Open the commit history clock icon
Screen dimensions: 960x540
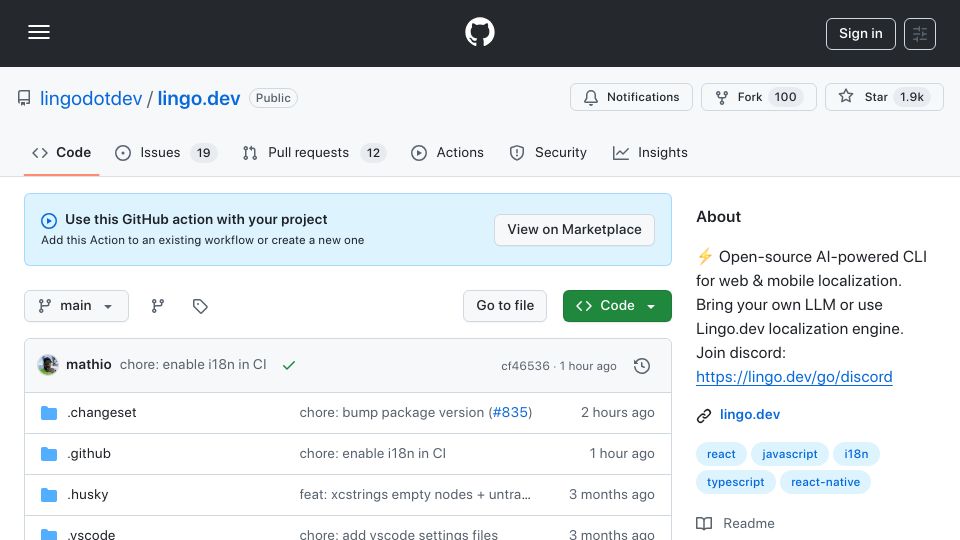point(642,366)
